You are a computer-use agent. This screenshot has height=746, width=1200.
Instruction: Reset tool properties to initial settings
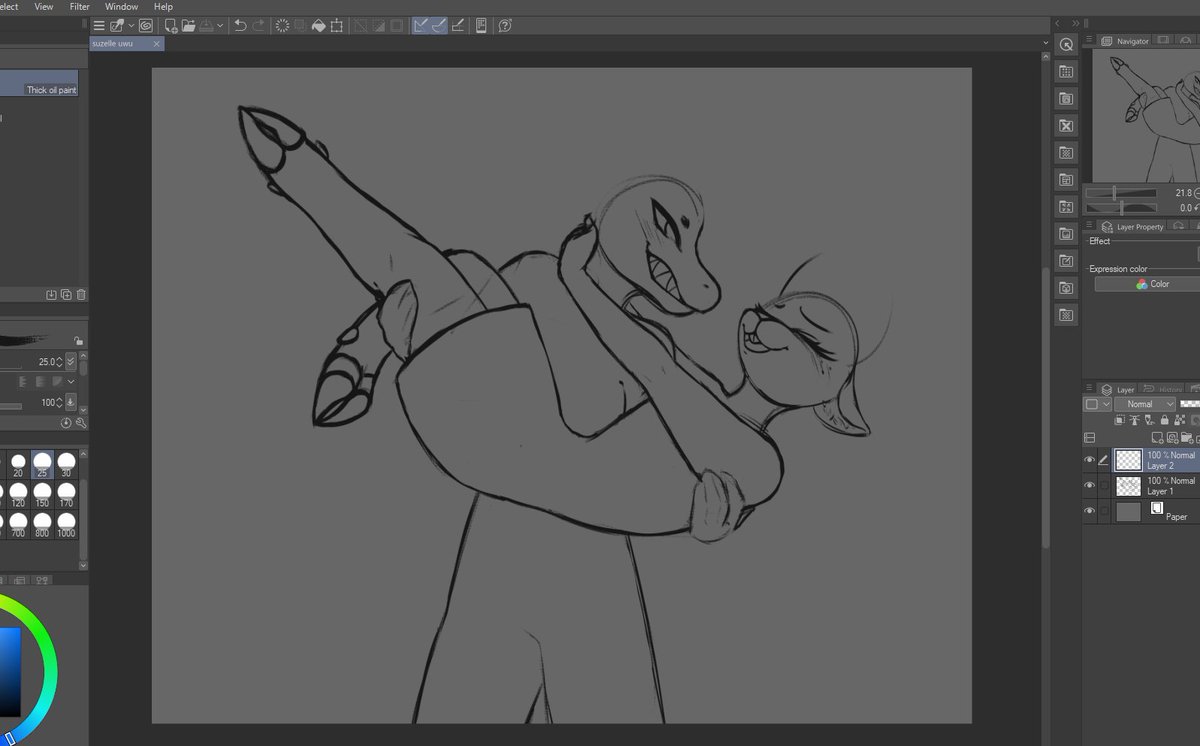tap(66, 423)
